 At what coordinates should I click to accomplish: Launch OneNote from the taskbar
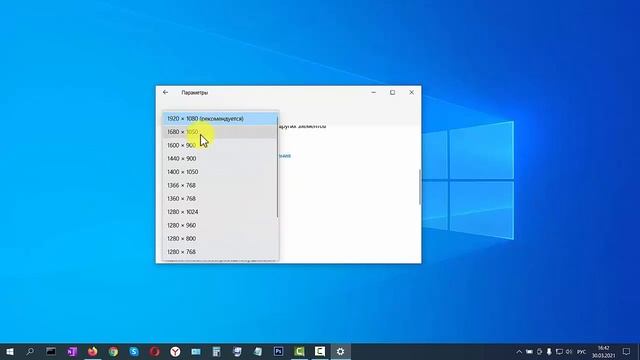tap(72, 351)
